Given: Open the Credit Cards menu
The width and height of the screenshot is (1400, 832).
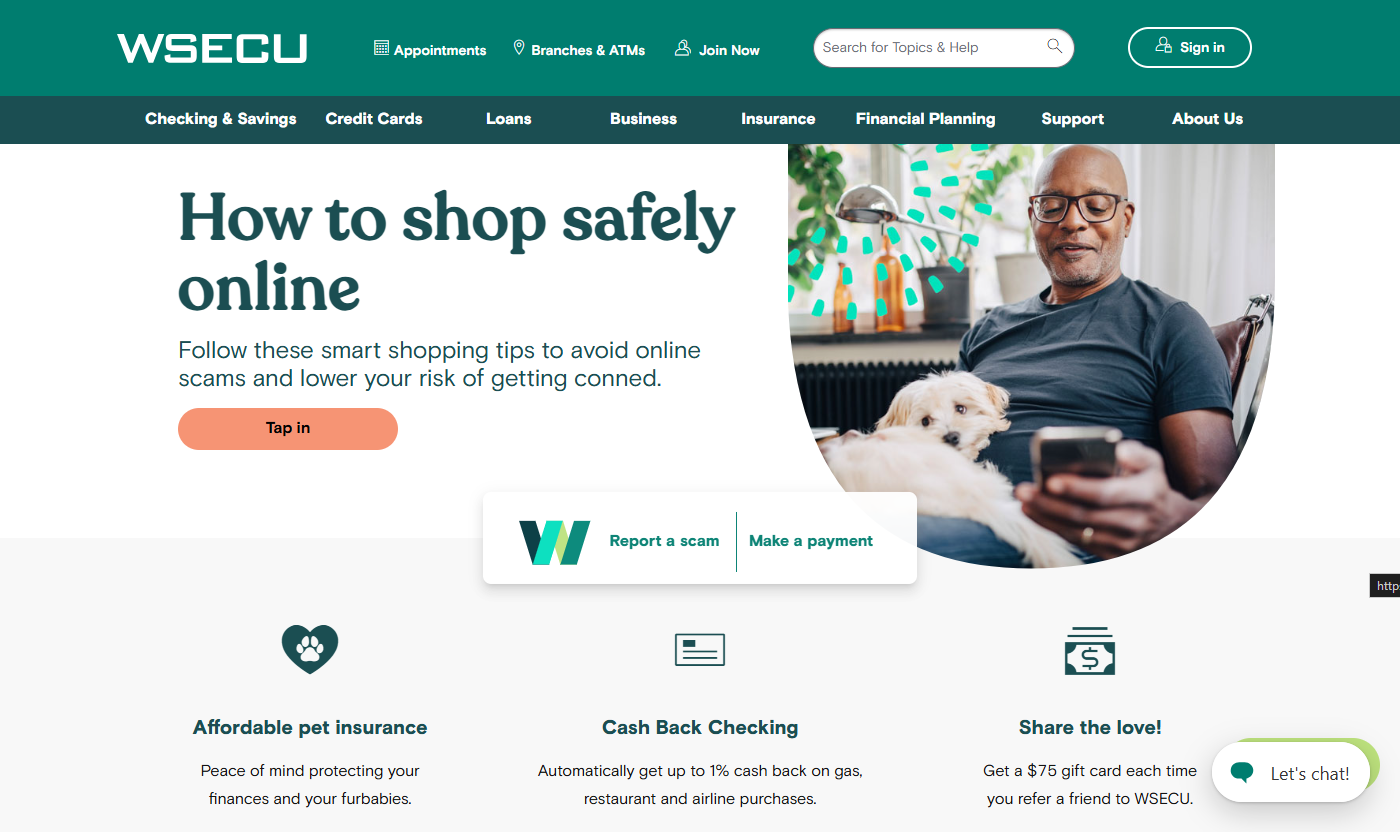Looking at the screenshot, I should (x=374, y=119).
